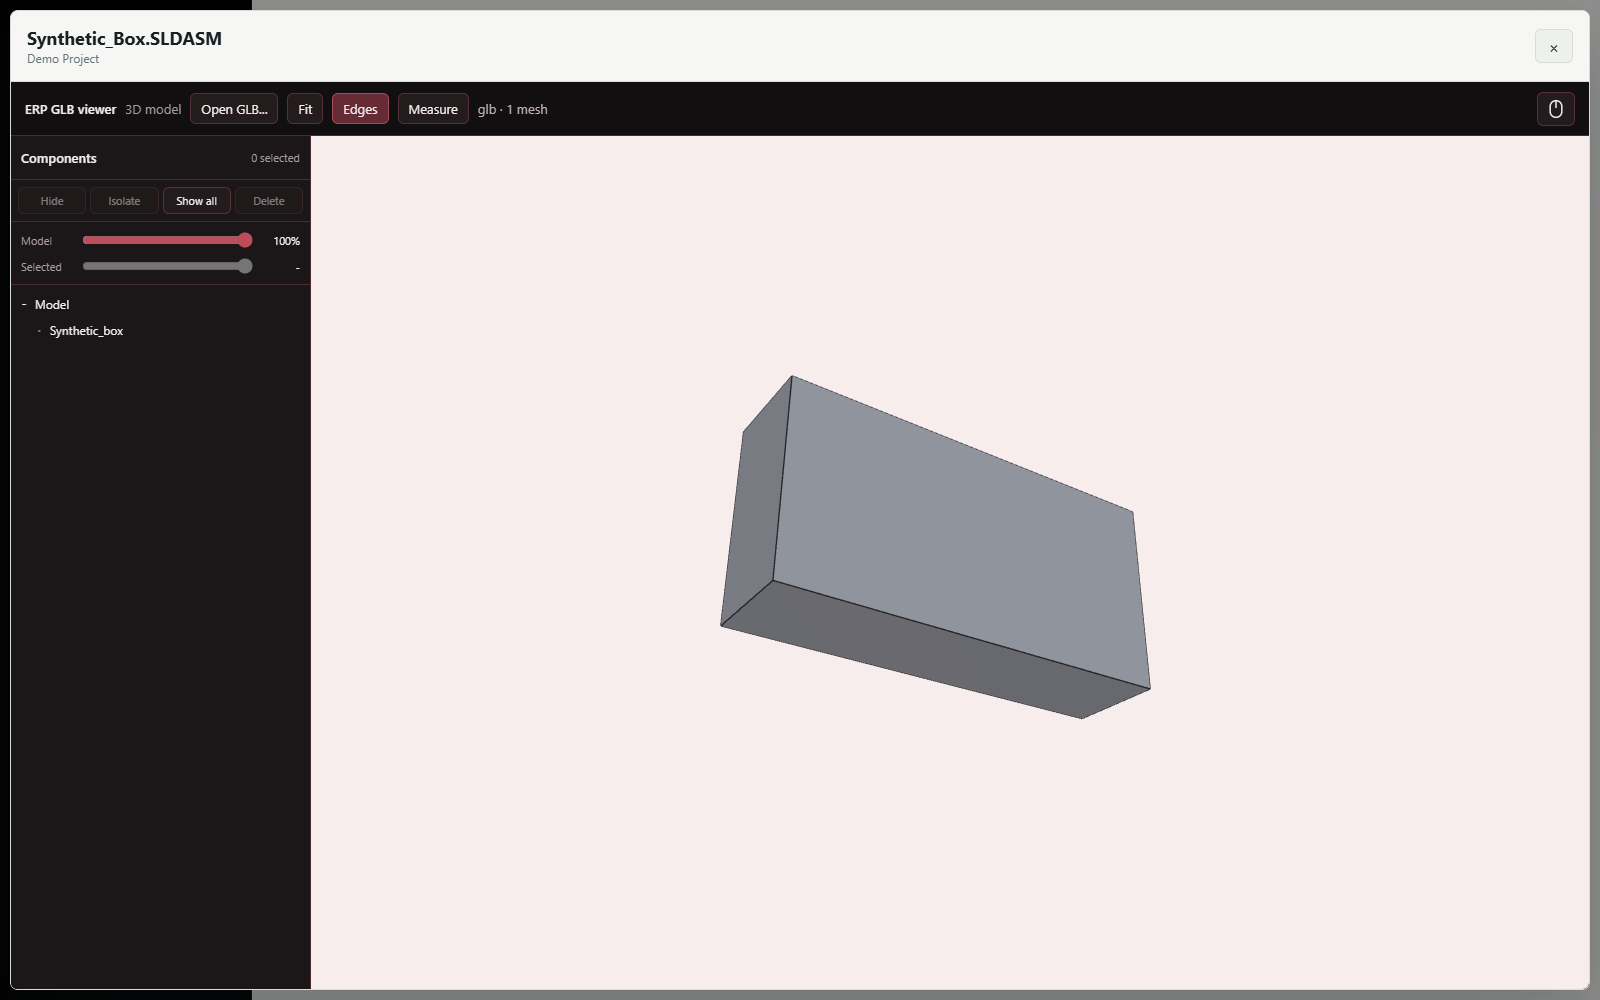Click the '100%' model opacity value
1600x1000 pixels.
coord(286,241)
